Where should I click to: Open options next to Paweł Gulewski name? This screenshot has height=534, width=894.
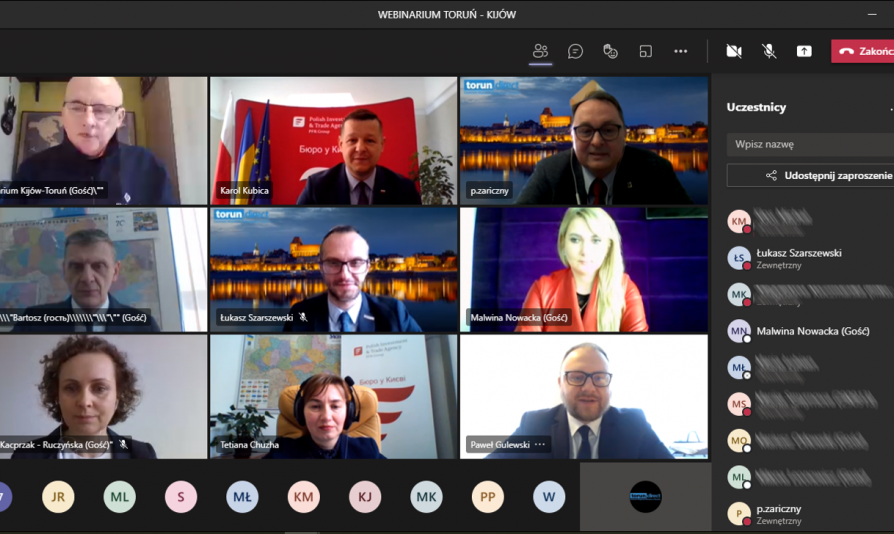540,444
